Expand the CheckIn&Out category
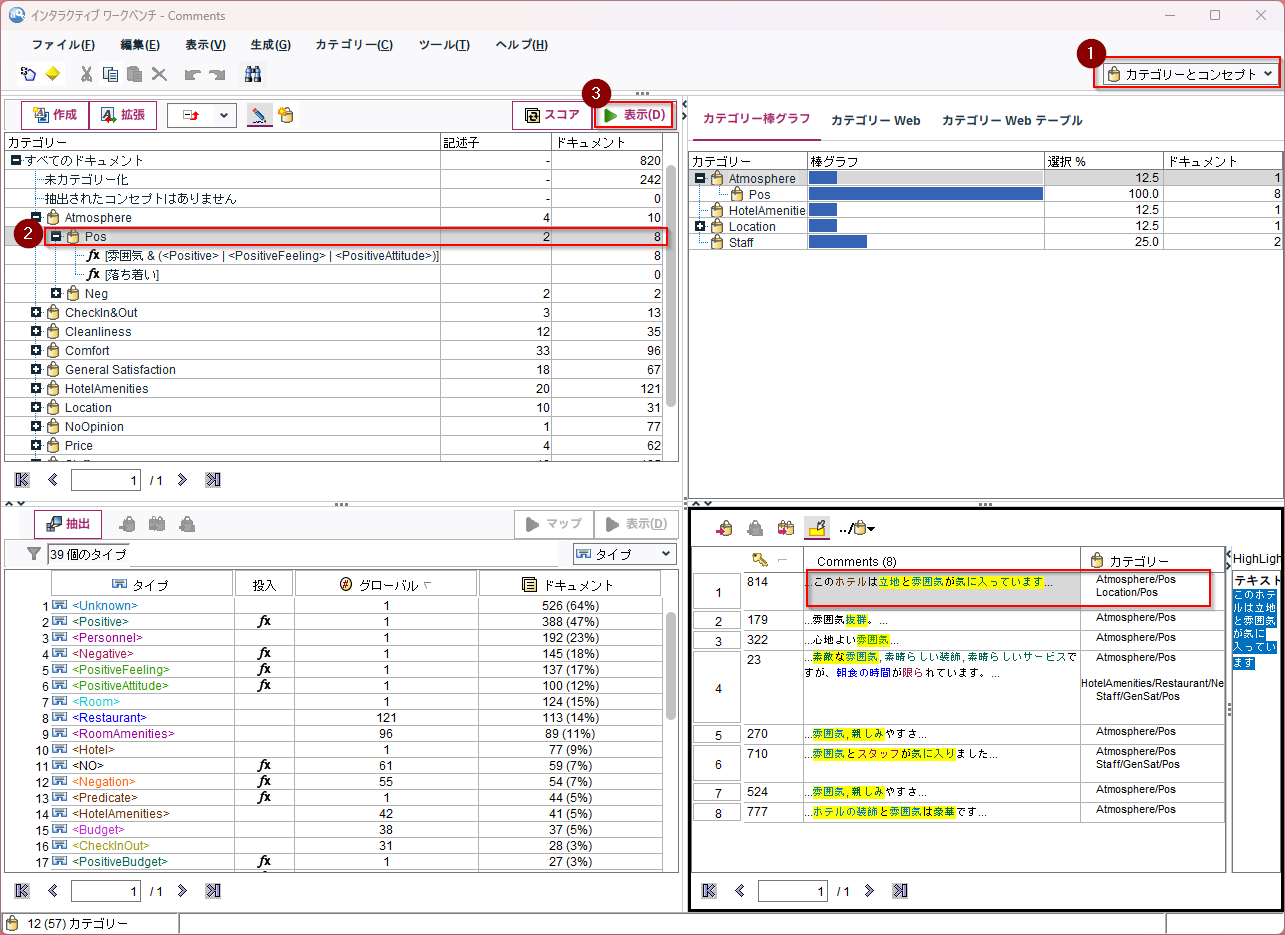The height and width of the screenshot is (935, 1285). pyautogui.click(x=36, y=312)
